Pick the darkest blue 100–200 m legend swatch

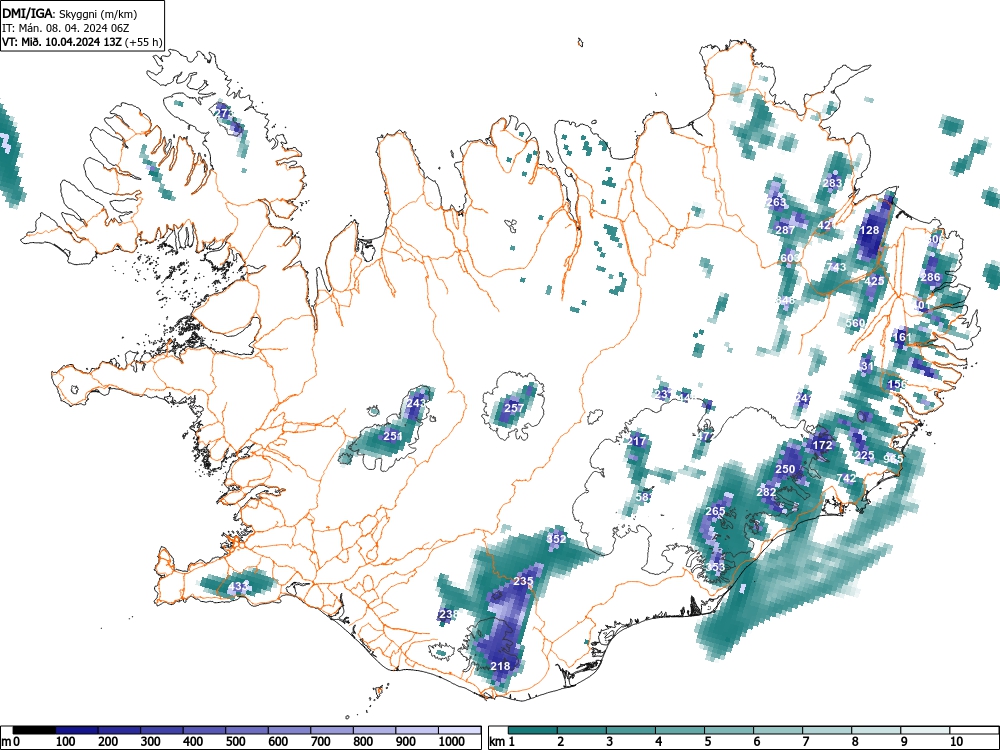(x=77, y=730)
